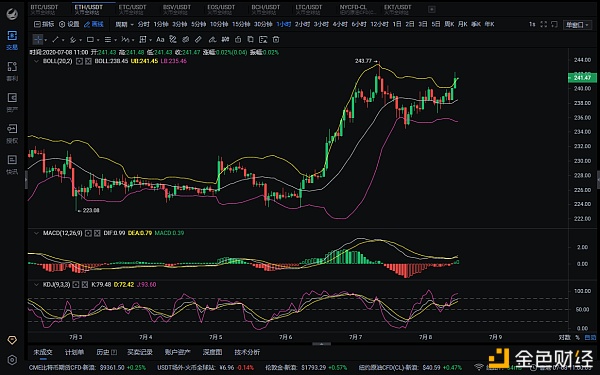Open the second sidebar icon below trading
This screenshot has height=375, width=600.
tap(12, 71)
